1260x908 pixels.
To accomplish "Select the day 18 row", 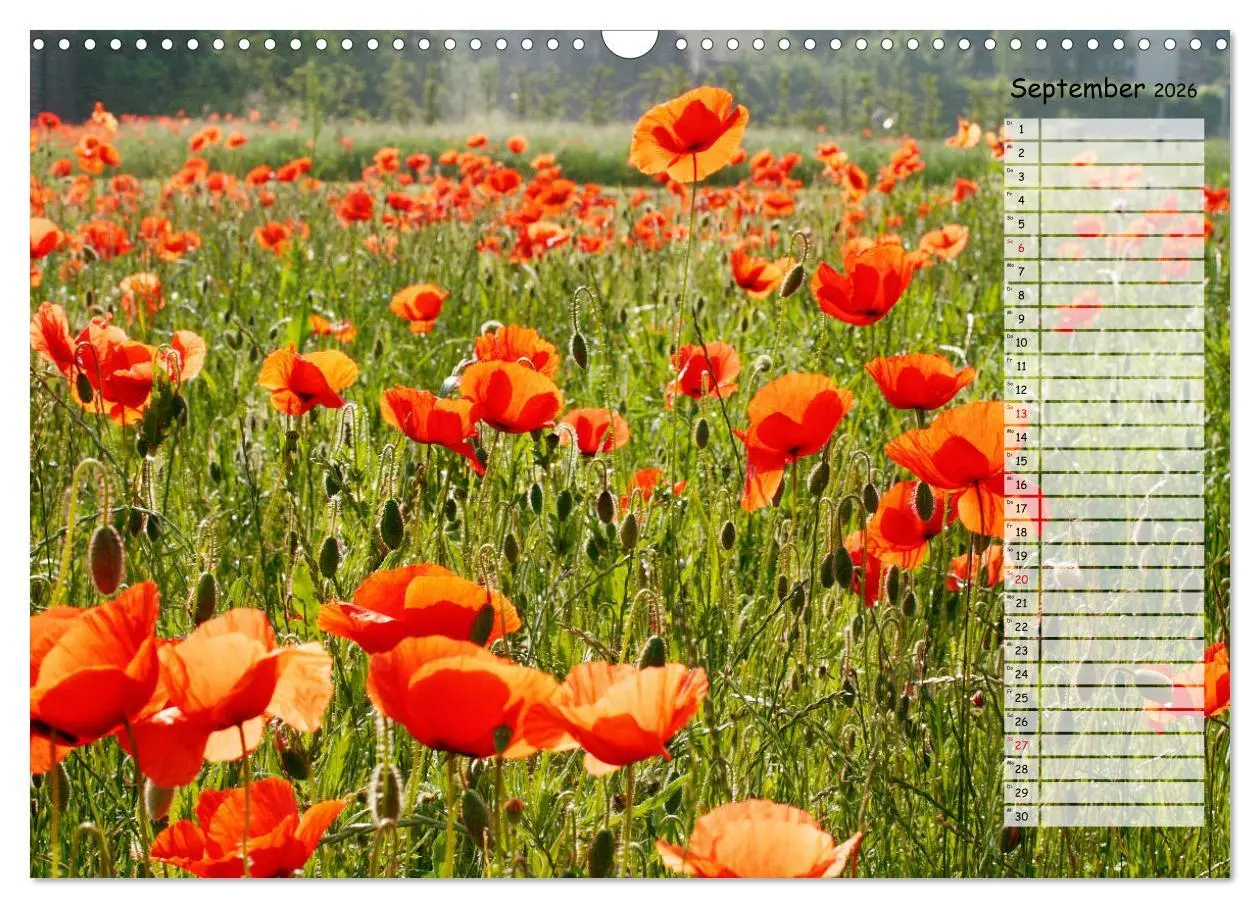I will pyautogui.click(x=1104, y=532).
